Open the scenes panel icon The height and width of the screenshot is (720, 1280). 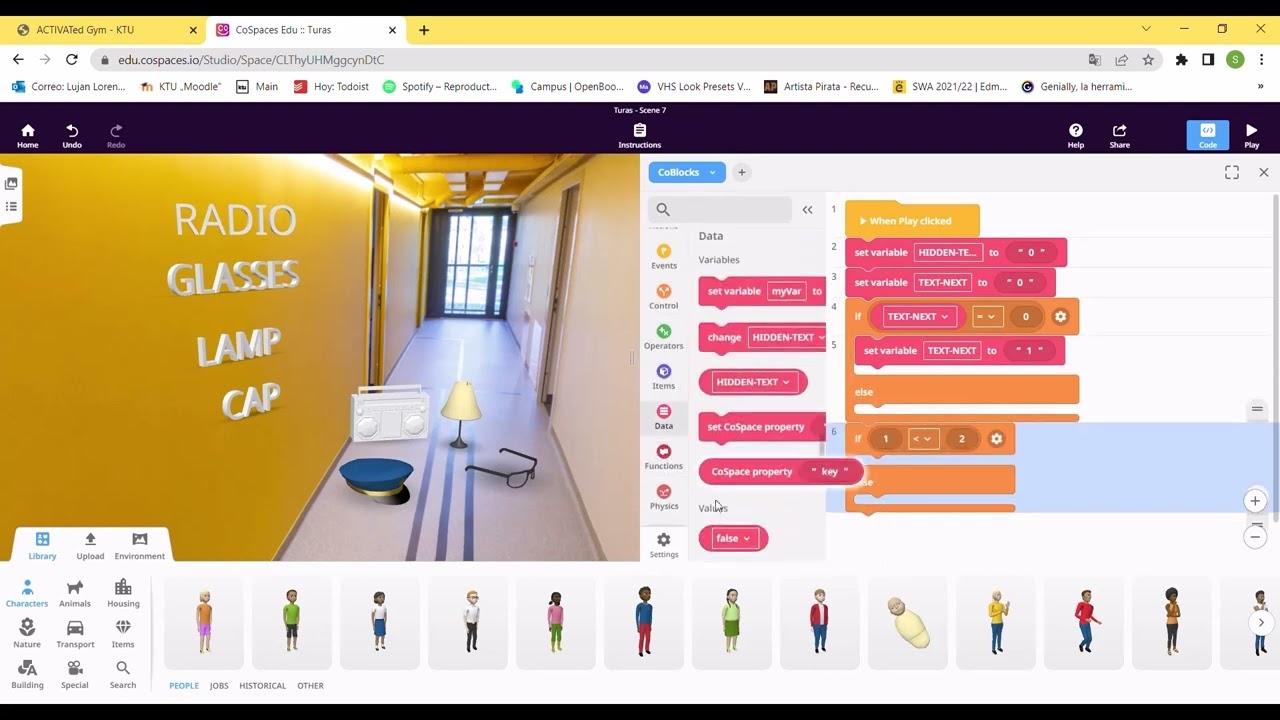pyautogui.click(x=11, y=183)
